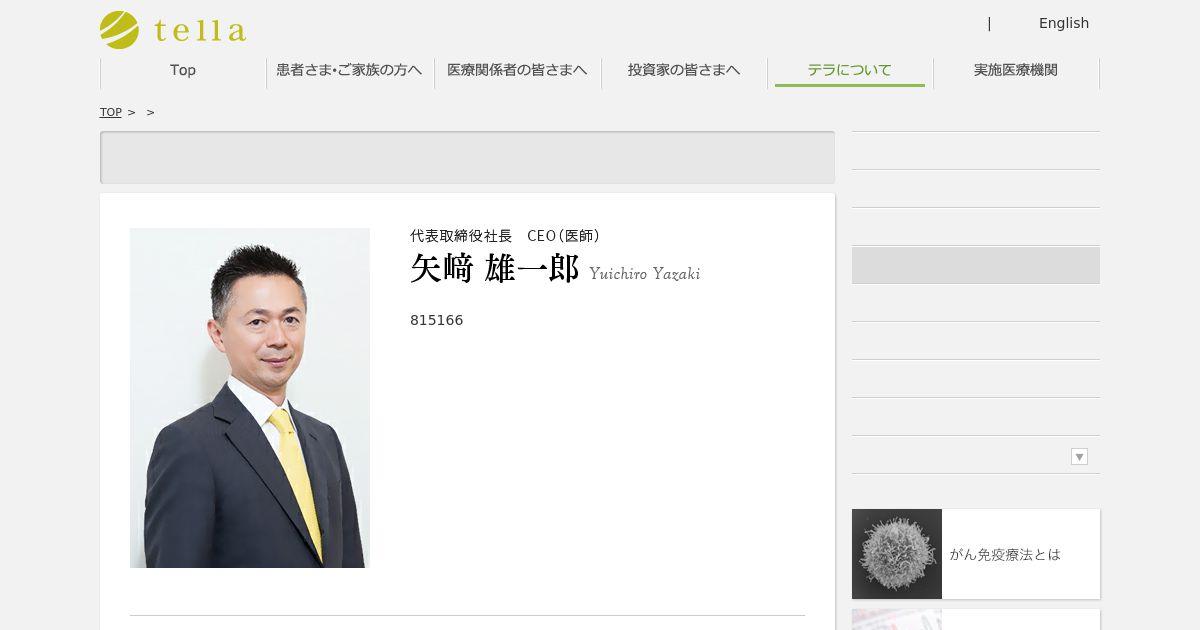The width and height of the screenshot is (1200, 630).
Task: Expand sidebar menu with down arrow
Action: coord(1079,456)
